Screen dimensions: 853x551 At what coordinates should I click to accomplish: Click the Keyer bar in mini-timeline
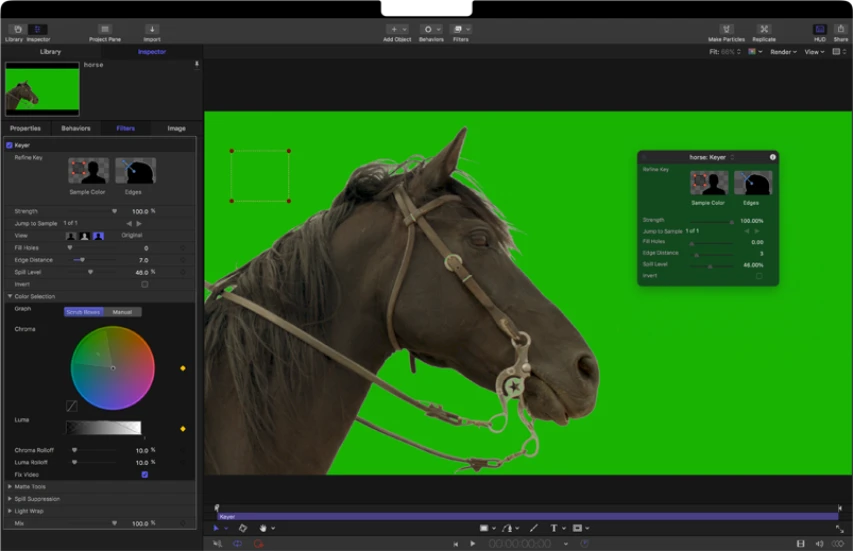tap(528, 517)
